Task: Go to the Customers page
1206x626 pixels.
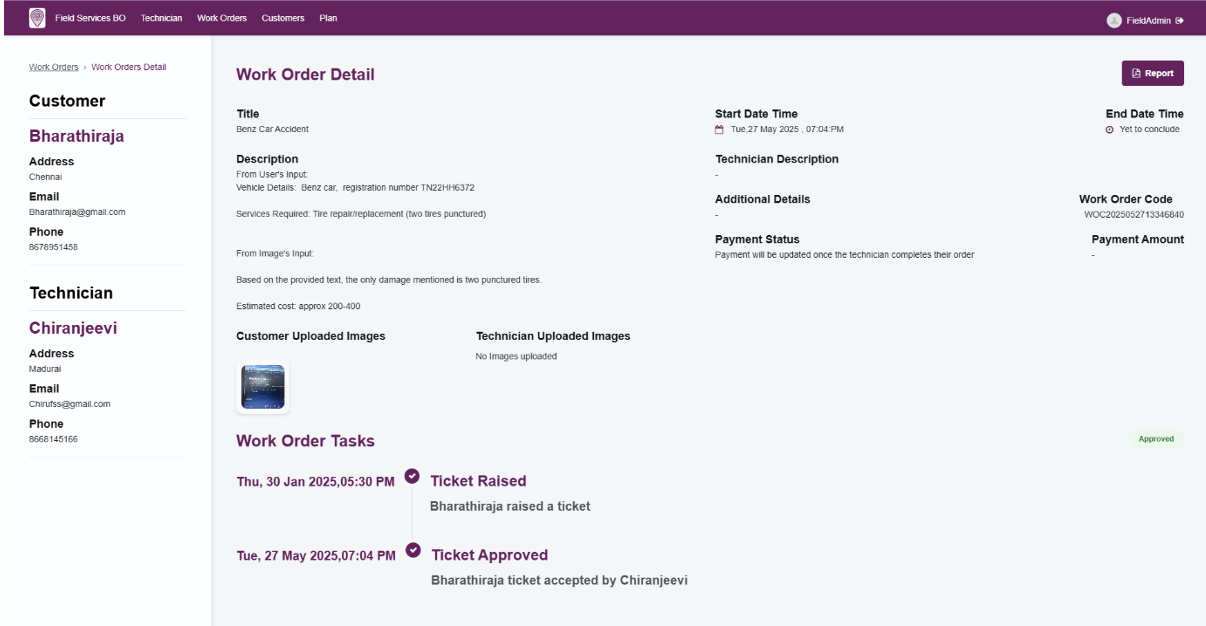Action: click(283, 19)
